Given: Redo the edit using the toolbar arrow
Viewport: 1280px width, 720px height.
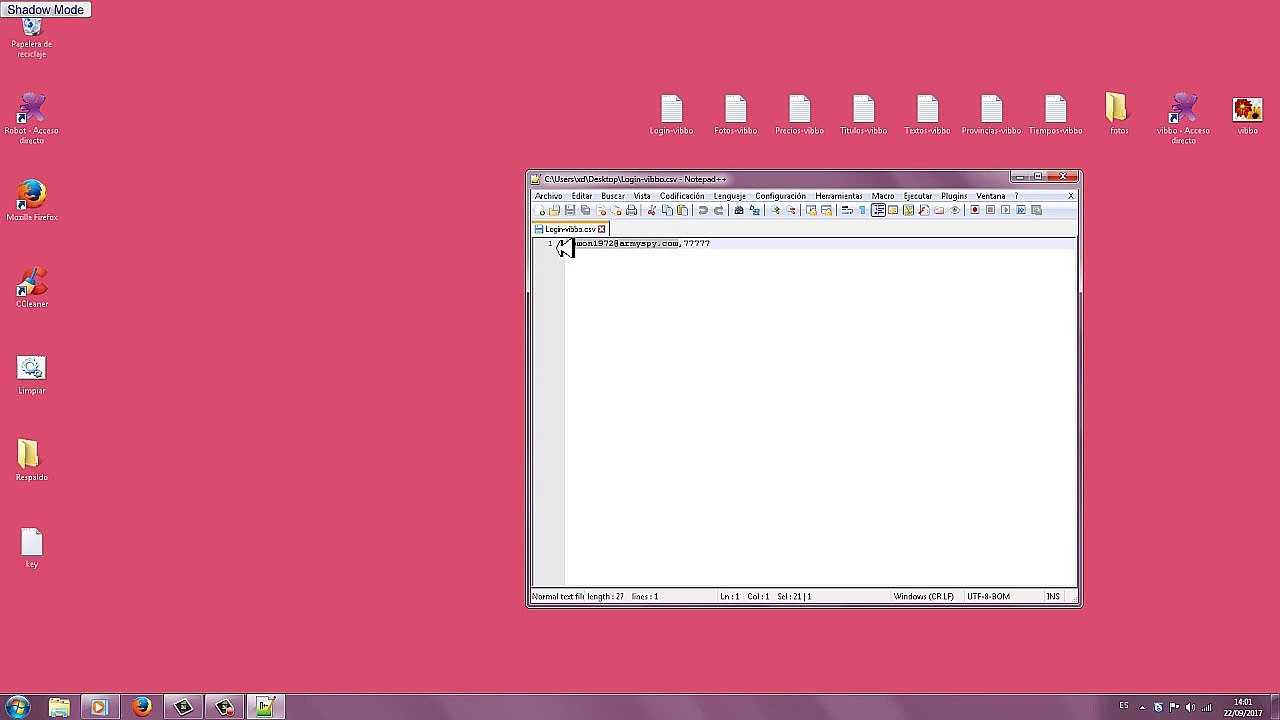Looking at the screenshot, I should click(718, 210).
